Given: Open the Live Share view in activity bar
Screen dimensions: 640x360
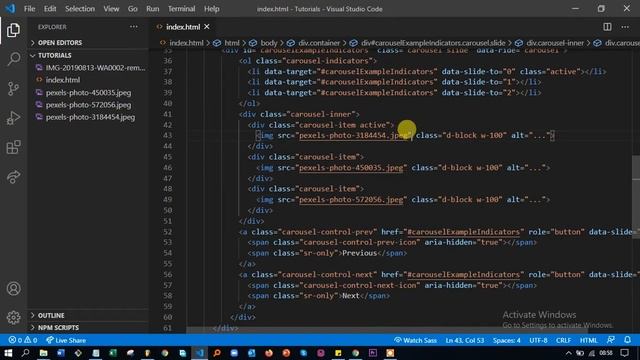Looking at the screenshot, I should (x=13, y=177).
